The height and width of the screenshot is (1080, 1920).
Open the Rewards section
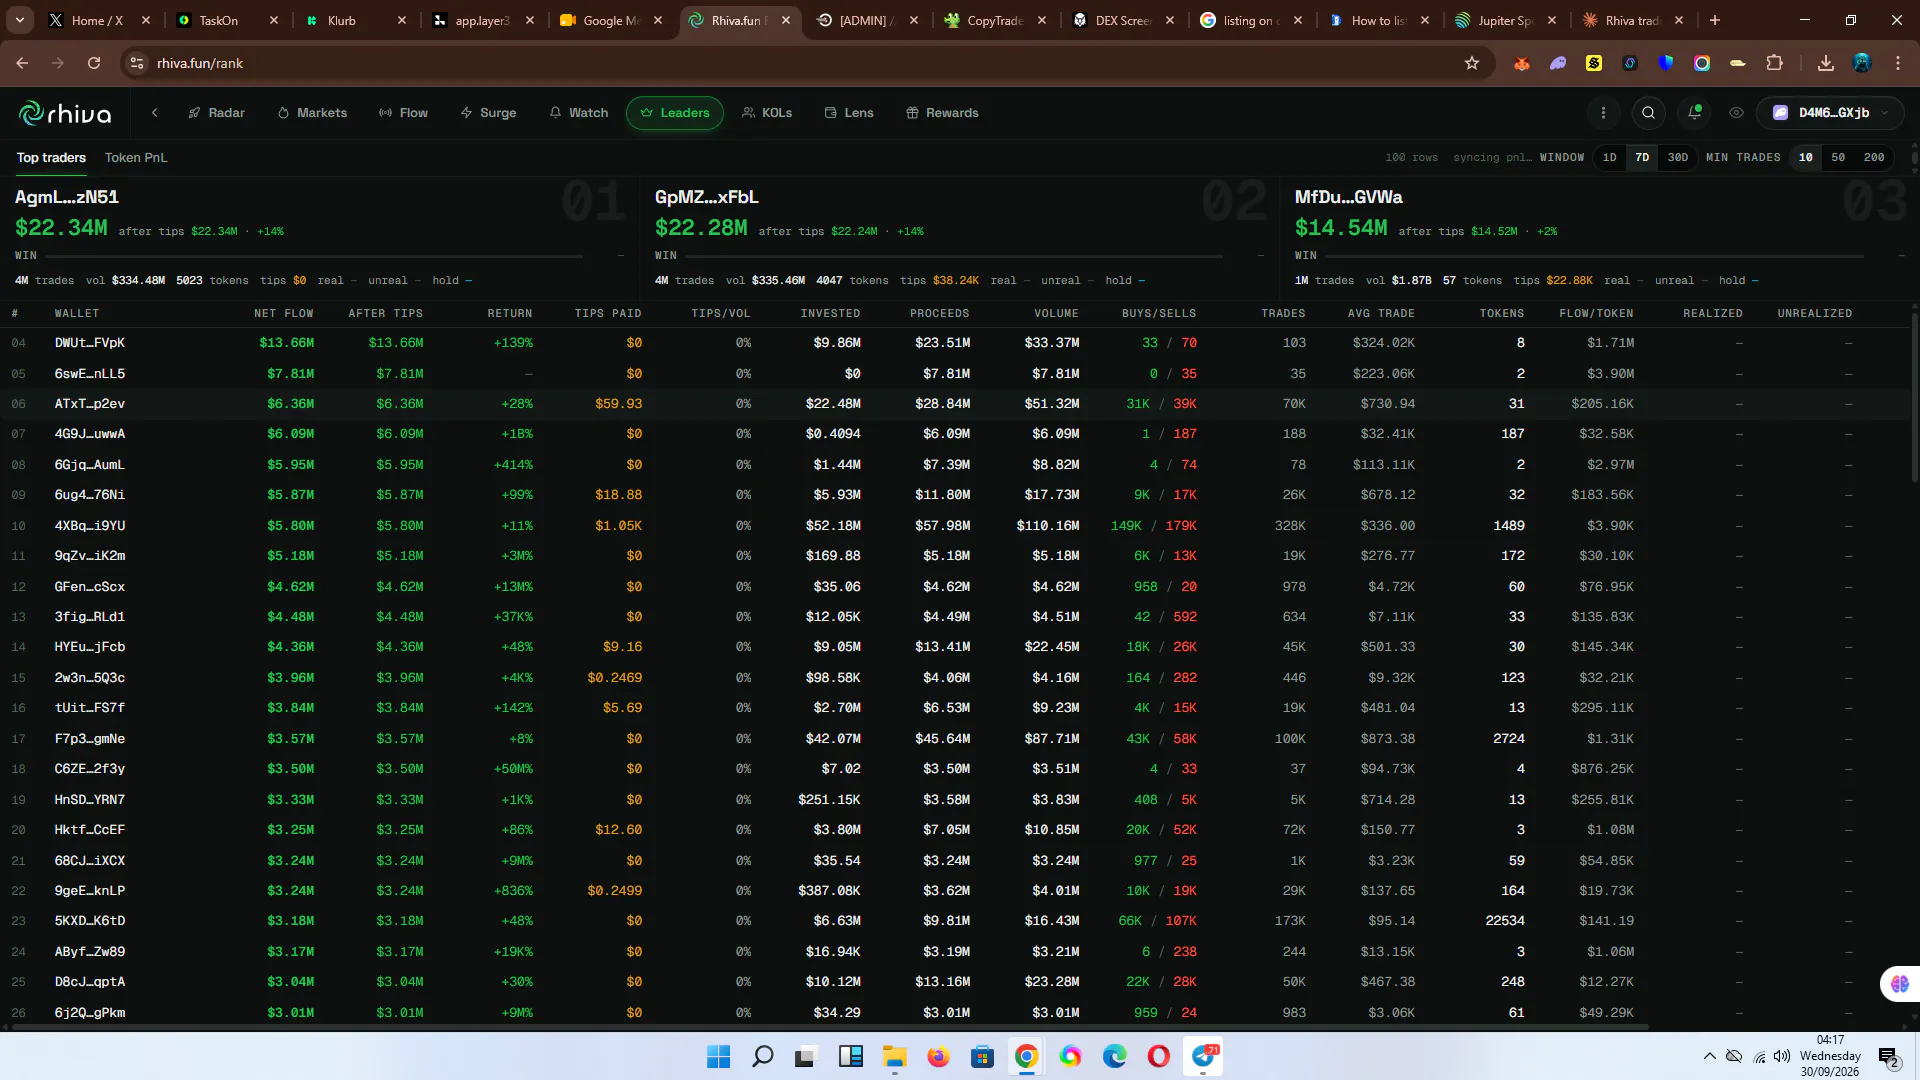coord(942,113)
